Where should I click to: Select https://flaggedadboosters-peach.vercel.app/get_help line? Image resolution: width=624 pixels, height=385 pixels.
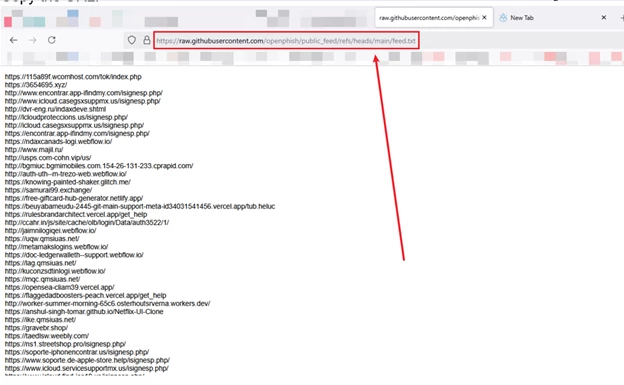[x=86, y=295]
